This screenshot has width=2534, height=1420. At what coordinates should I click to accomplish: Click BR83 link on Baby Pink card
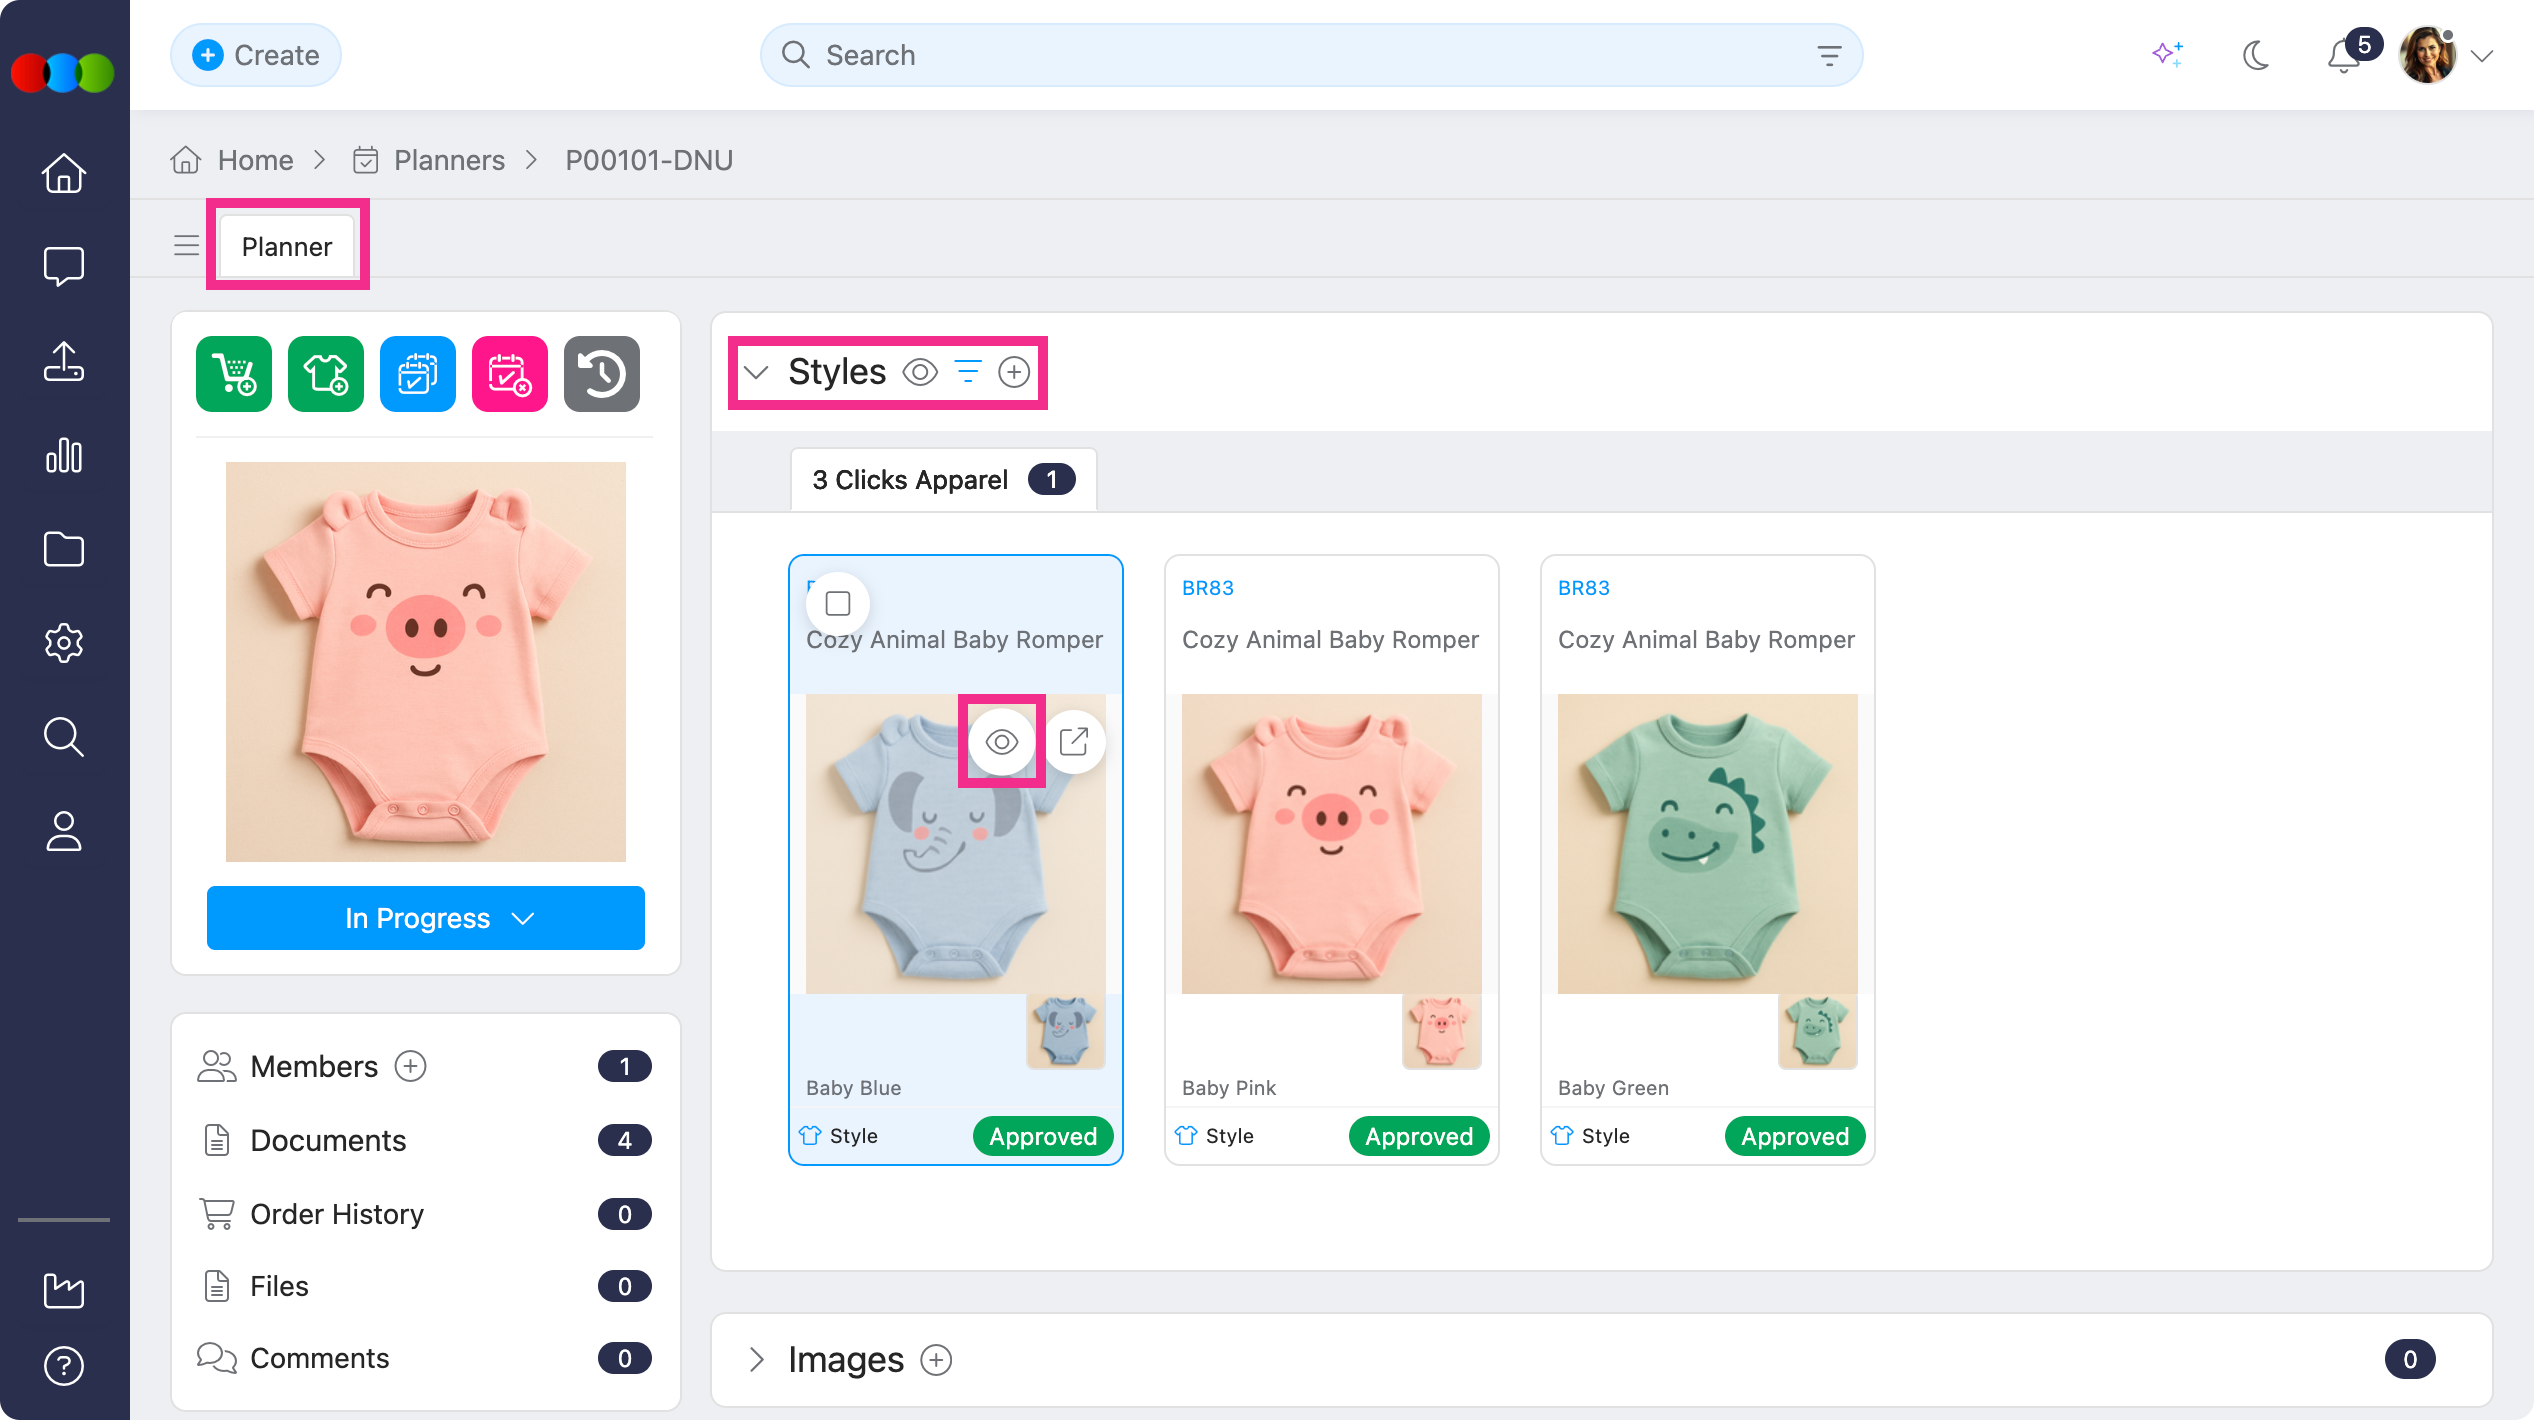pos(1208,588)
